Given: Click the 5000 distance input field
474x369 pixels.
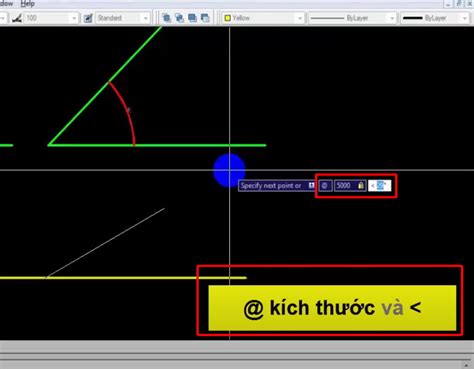Looking at the screenshot, I should pyautogui.click(x=350, y=186).
